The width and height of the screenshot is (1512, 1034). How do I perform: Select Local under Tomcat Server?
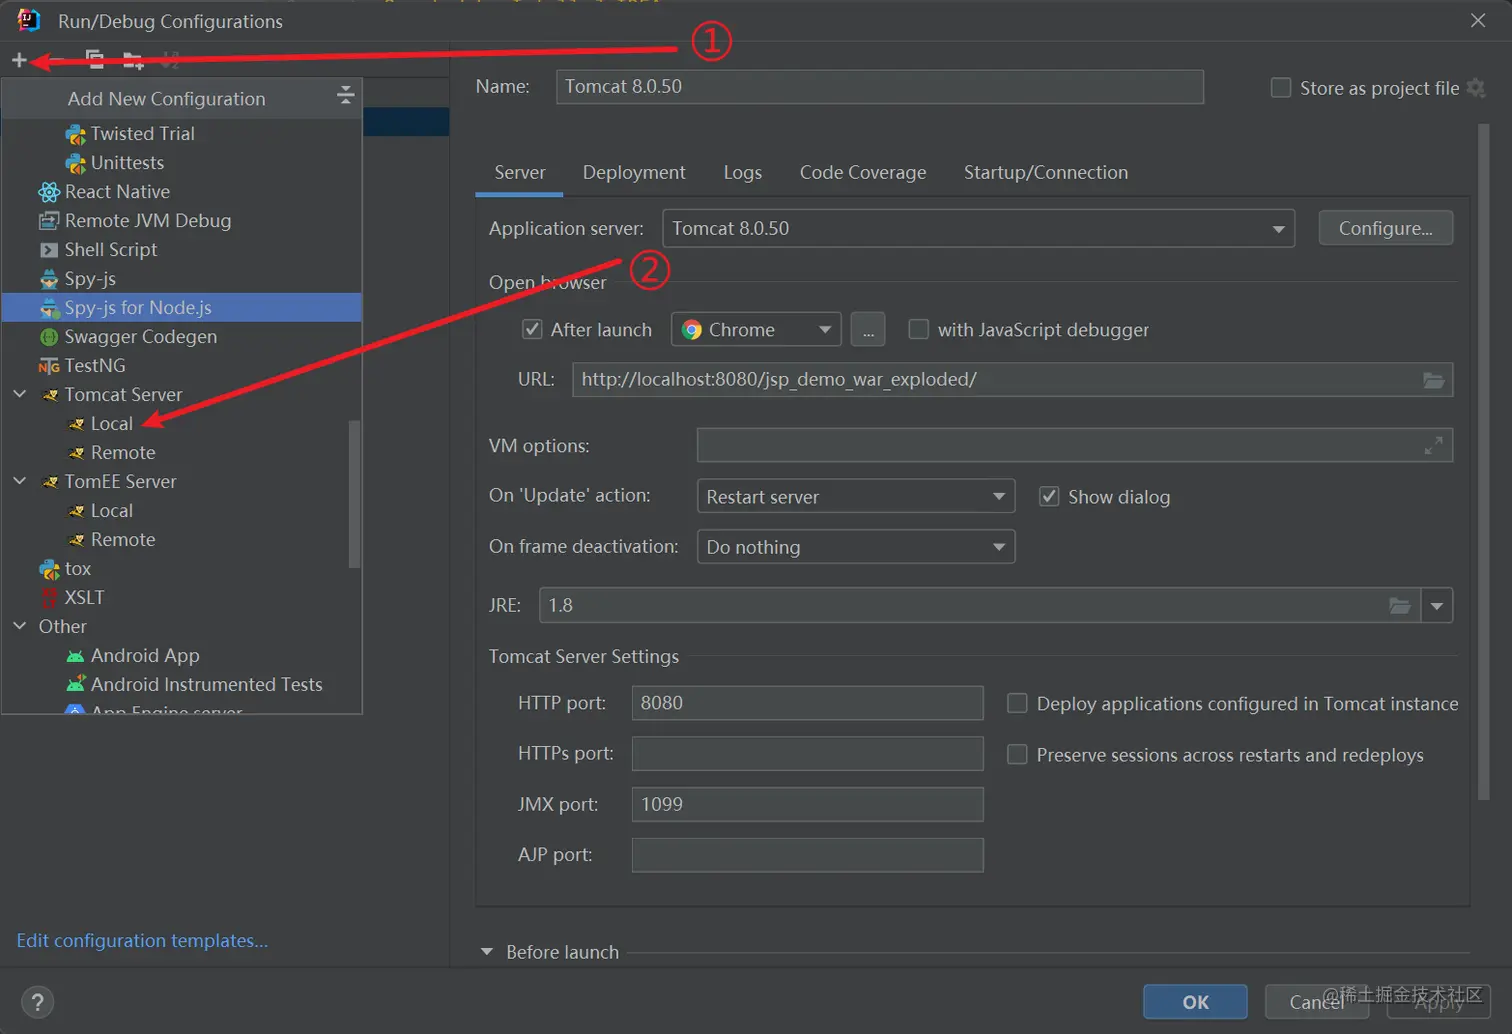pos(111,424)
